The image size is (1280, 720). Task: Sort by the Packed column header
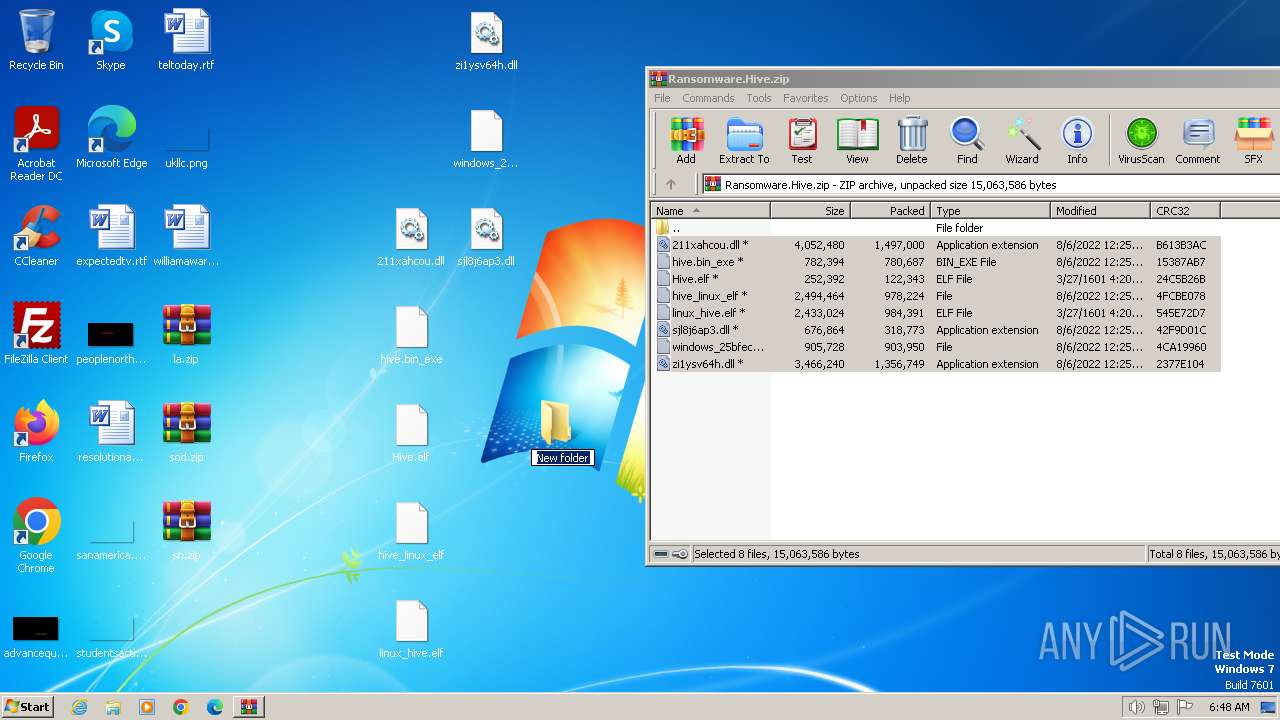[890, 211]
